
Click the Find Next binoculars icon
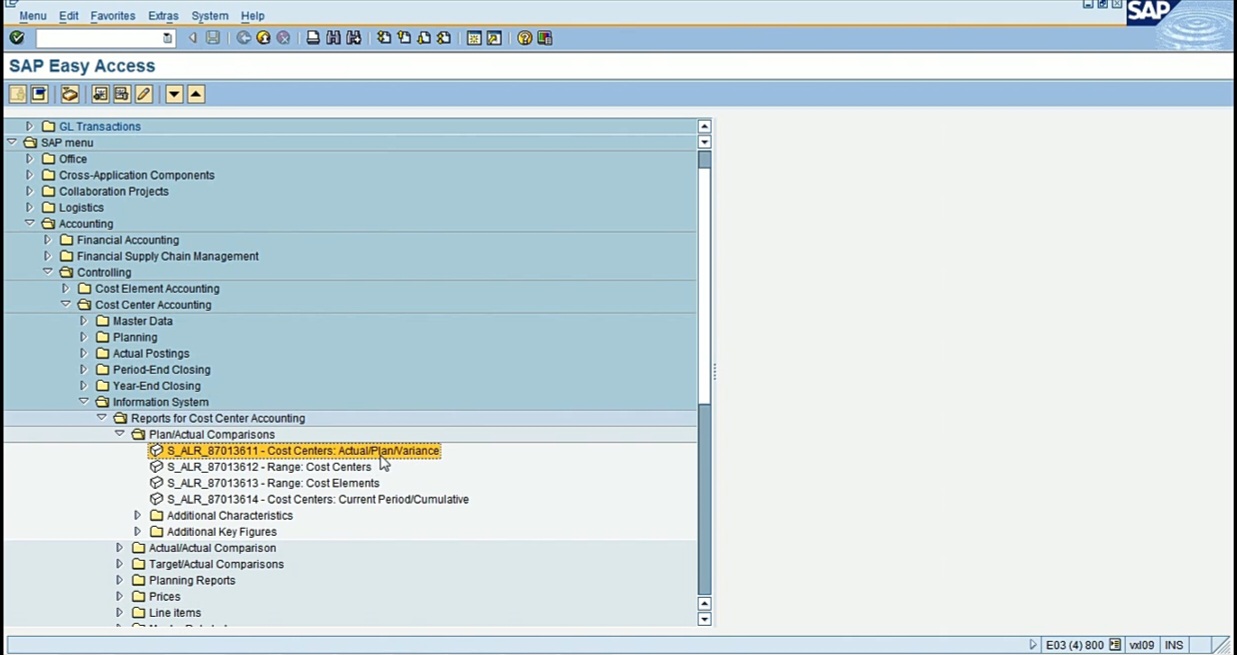(353, 38)
